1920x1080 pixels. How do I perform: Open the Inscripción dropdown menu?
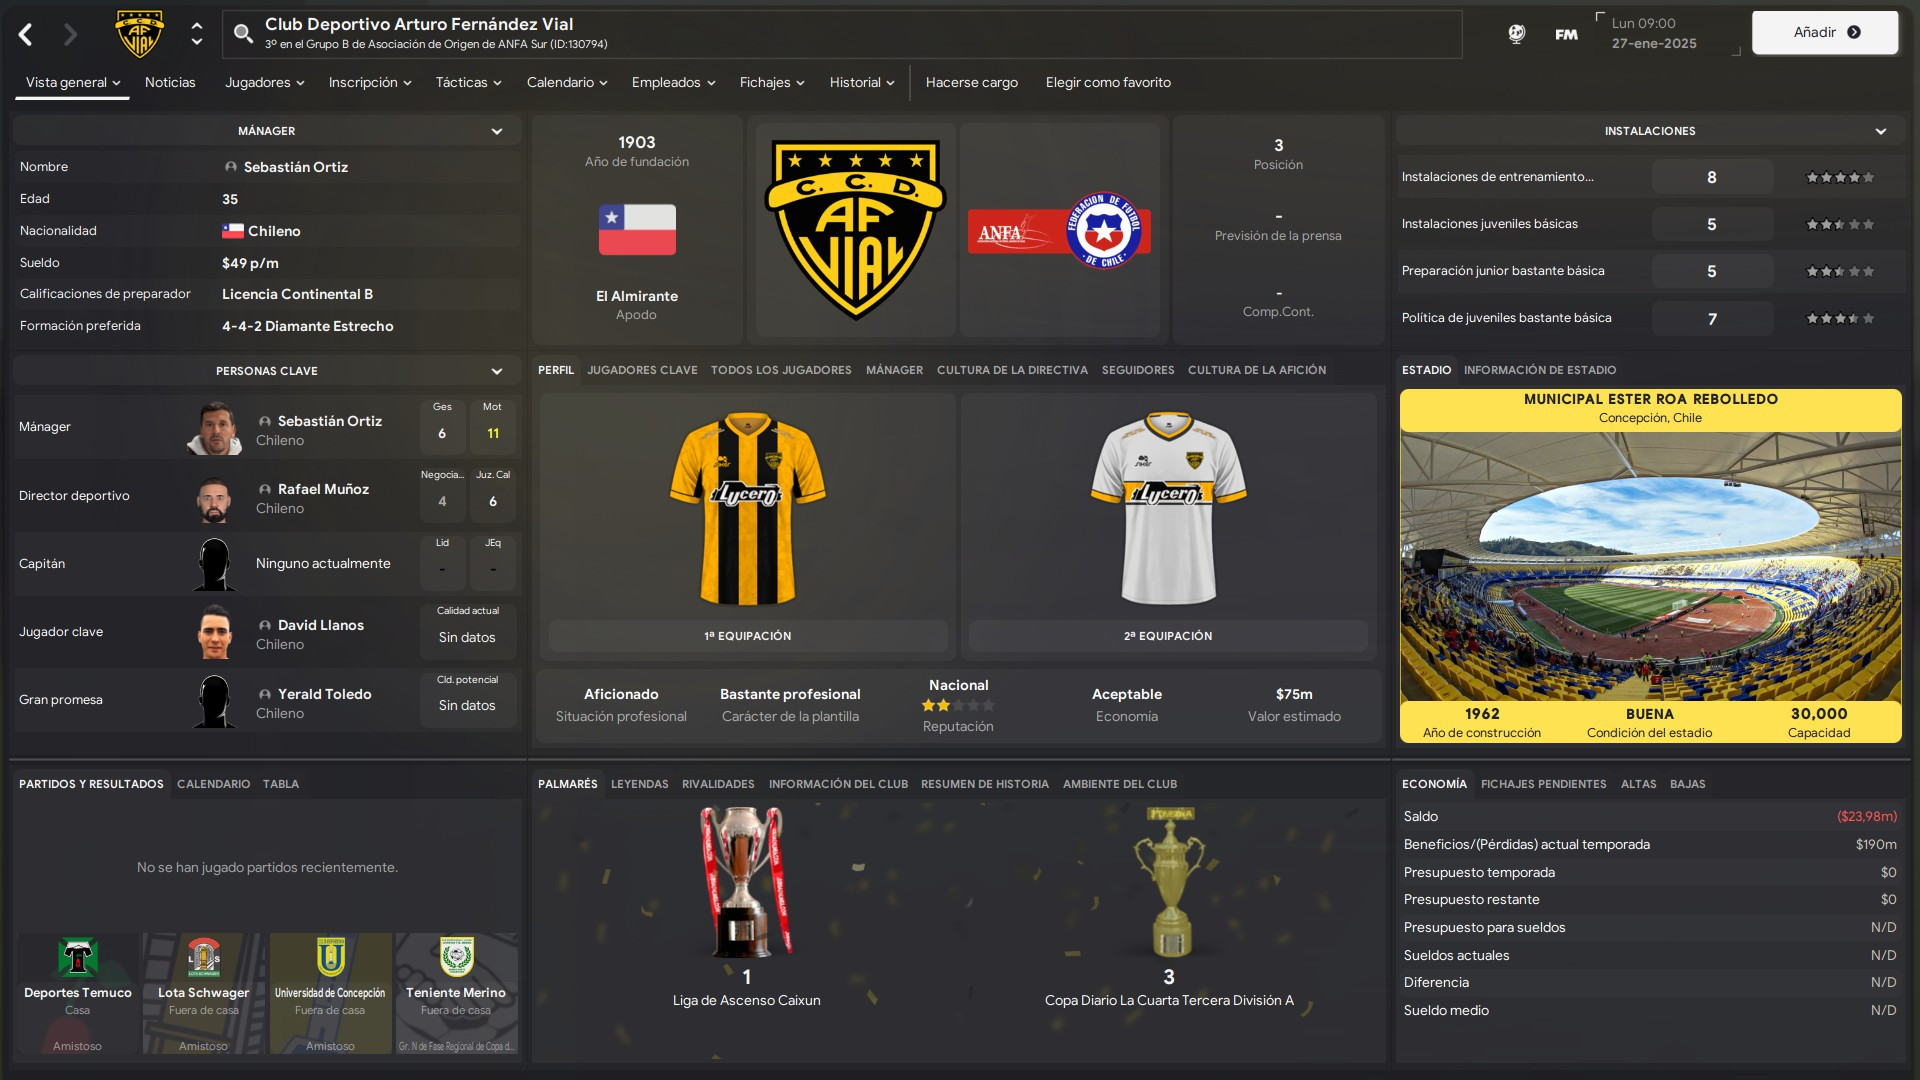370,82
